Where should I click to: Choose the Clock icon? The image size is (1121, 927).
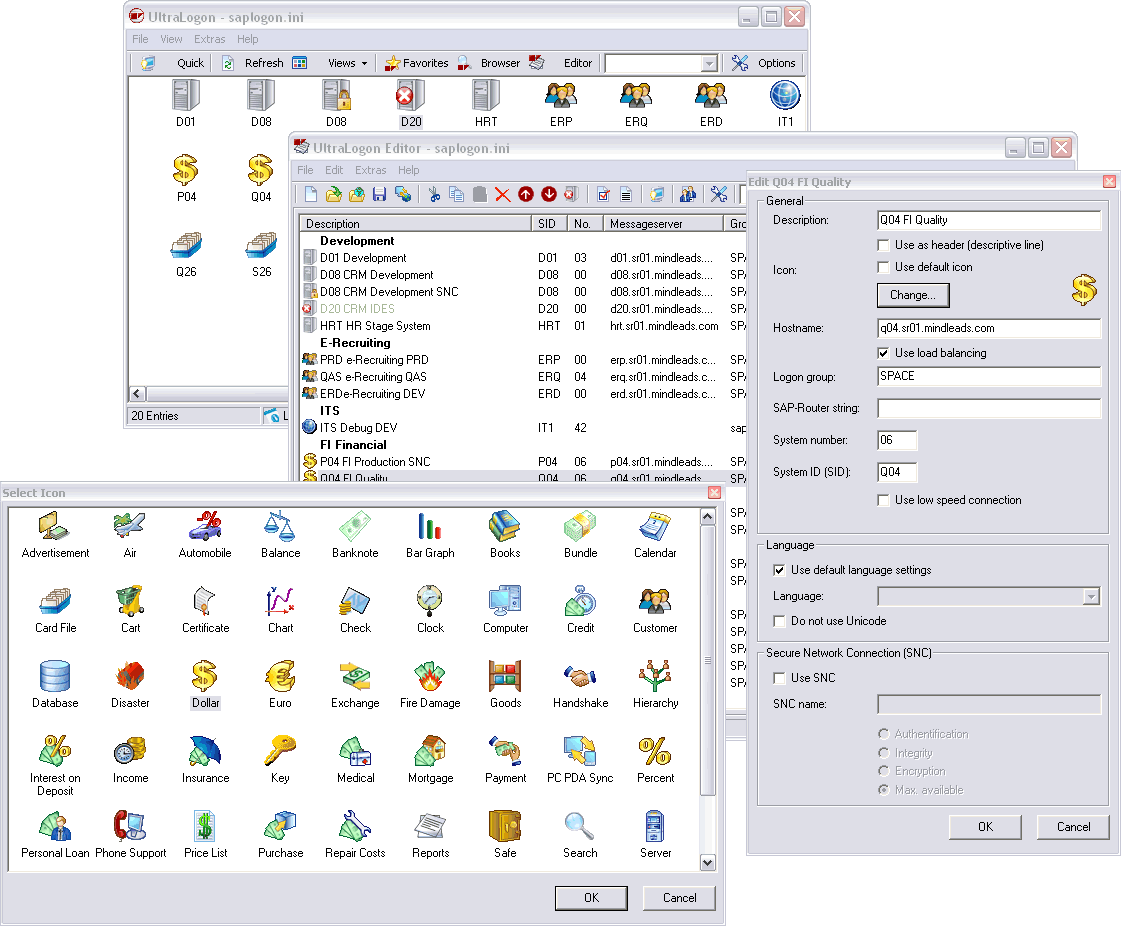(x=430, y=609)
